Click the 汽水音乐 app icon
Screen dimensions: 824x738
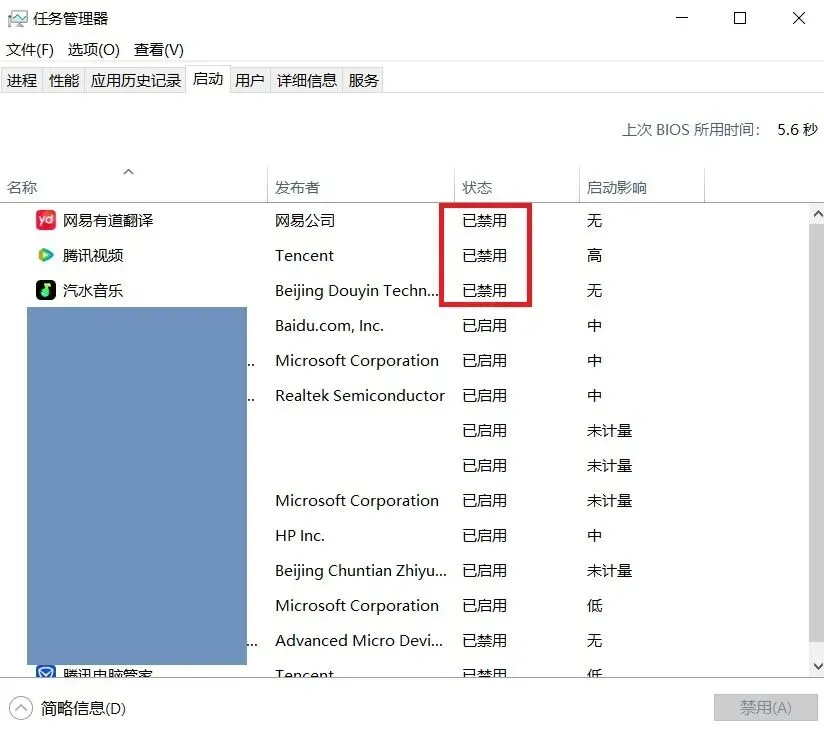coord(46,290)
